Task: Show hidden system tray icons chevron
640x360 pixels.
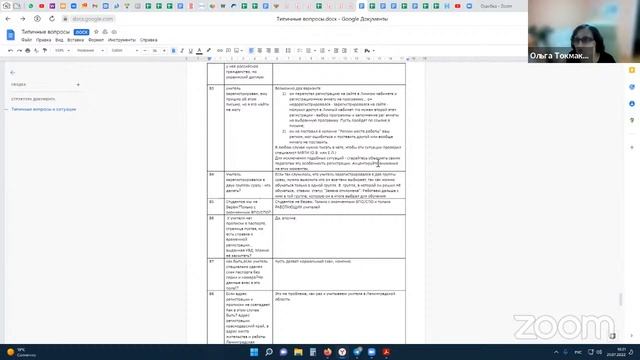Action: point(556,352)
